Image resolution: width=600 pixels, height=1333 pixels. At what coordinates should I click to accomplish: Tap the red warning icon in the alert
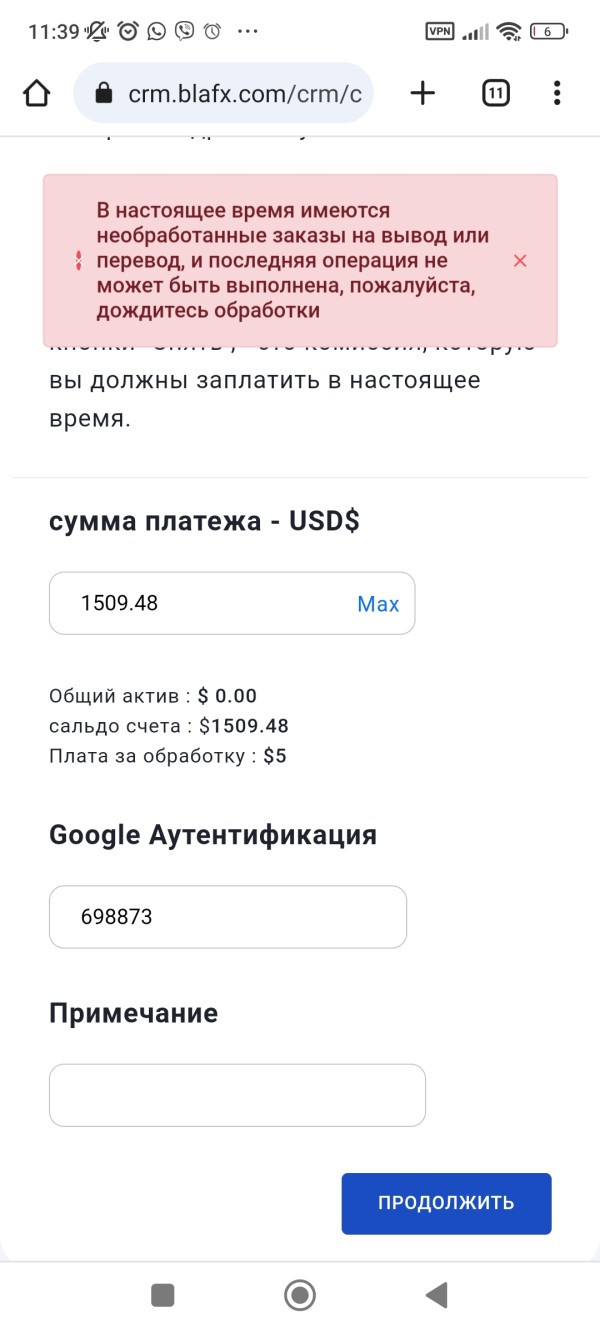pos(78,261)
